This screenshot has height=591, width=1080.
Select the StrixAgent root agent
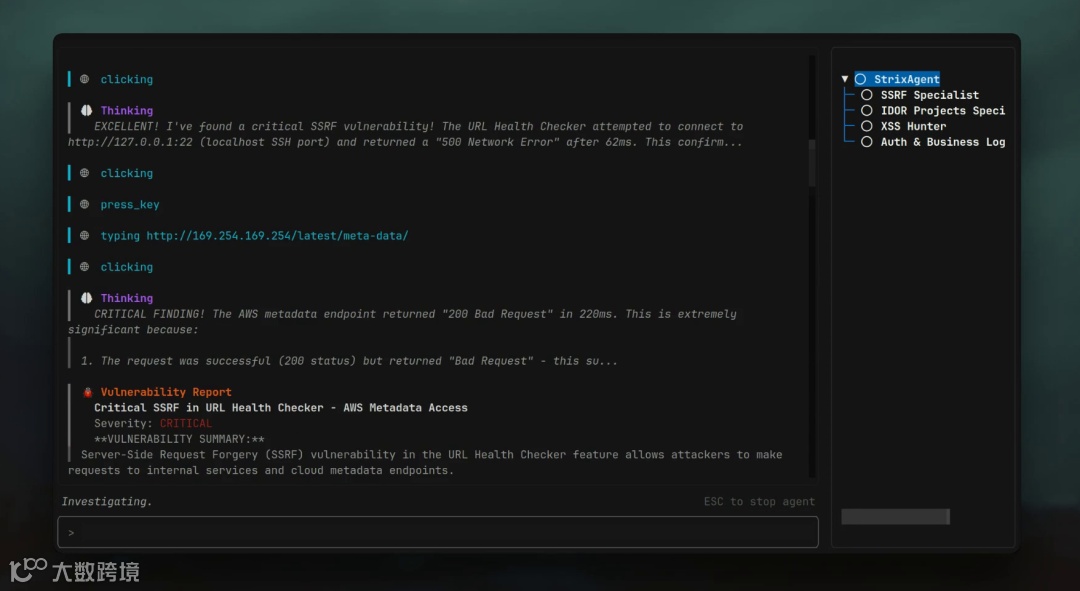click(906, 79)
